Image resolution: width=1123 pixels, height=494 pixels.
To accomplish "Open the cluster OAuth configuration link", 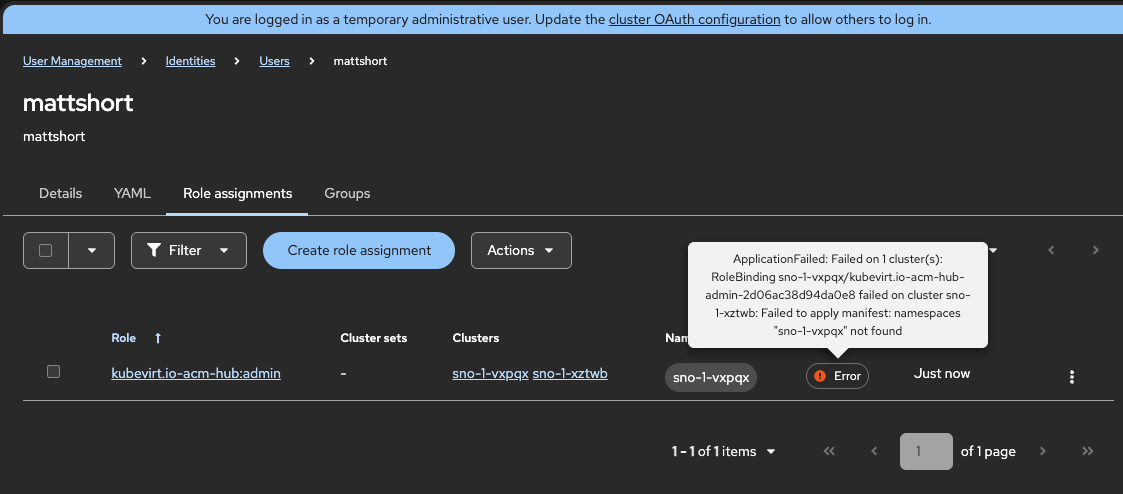I will click(x=694, y=19).
